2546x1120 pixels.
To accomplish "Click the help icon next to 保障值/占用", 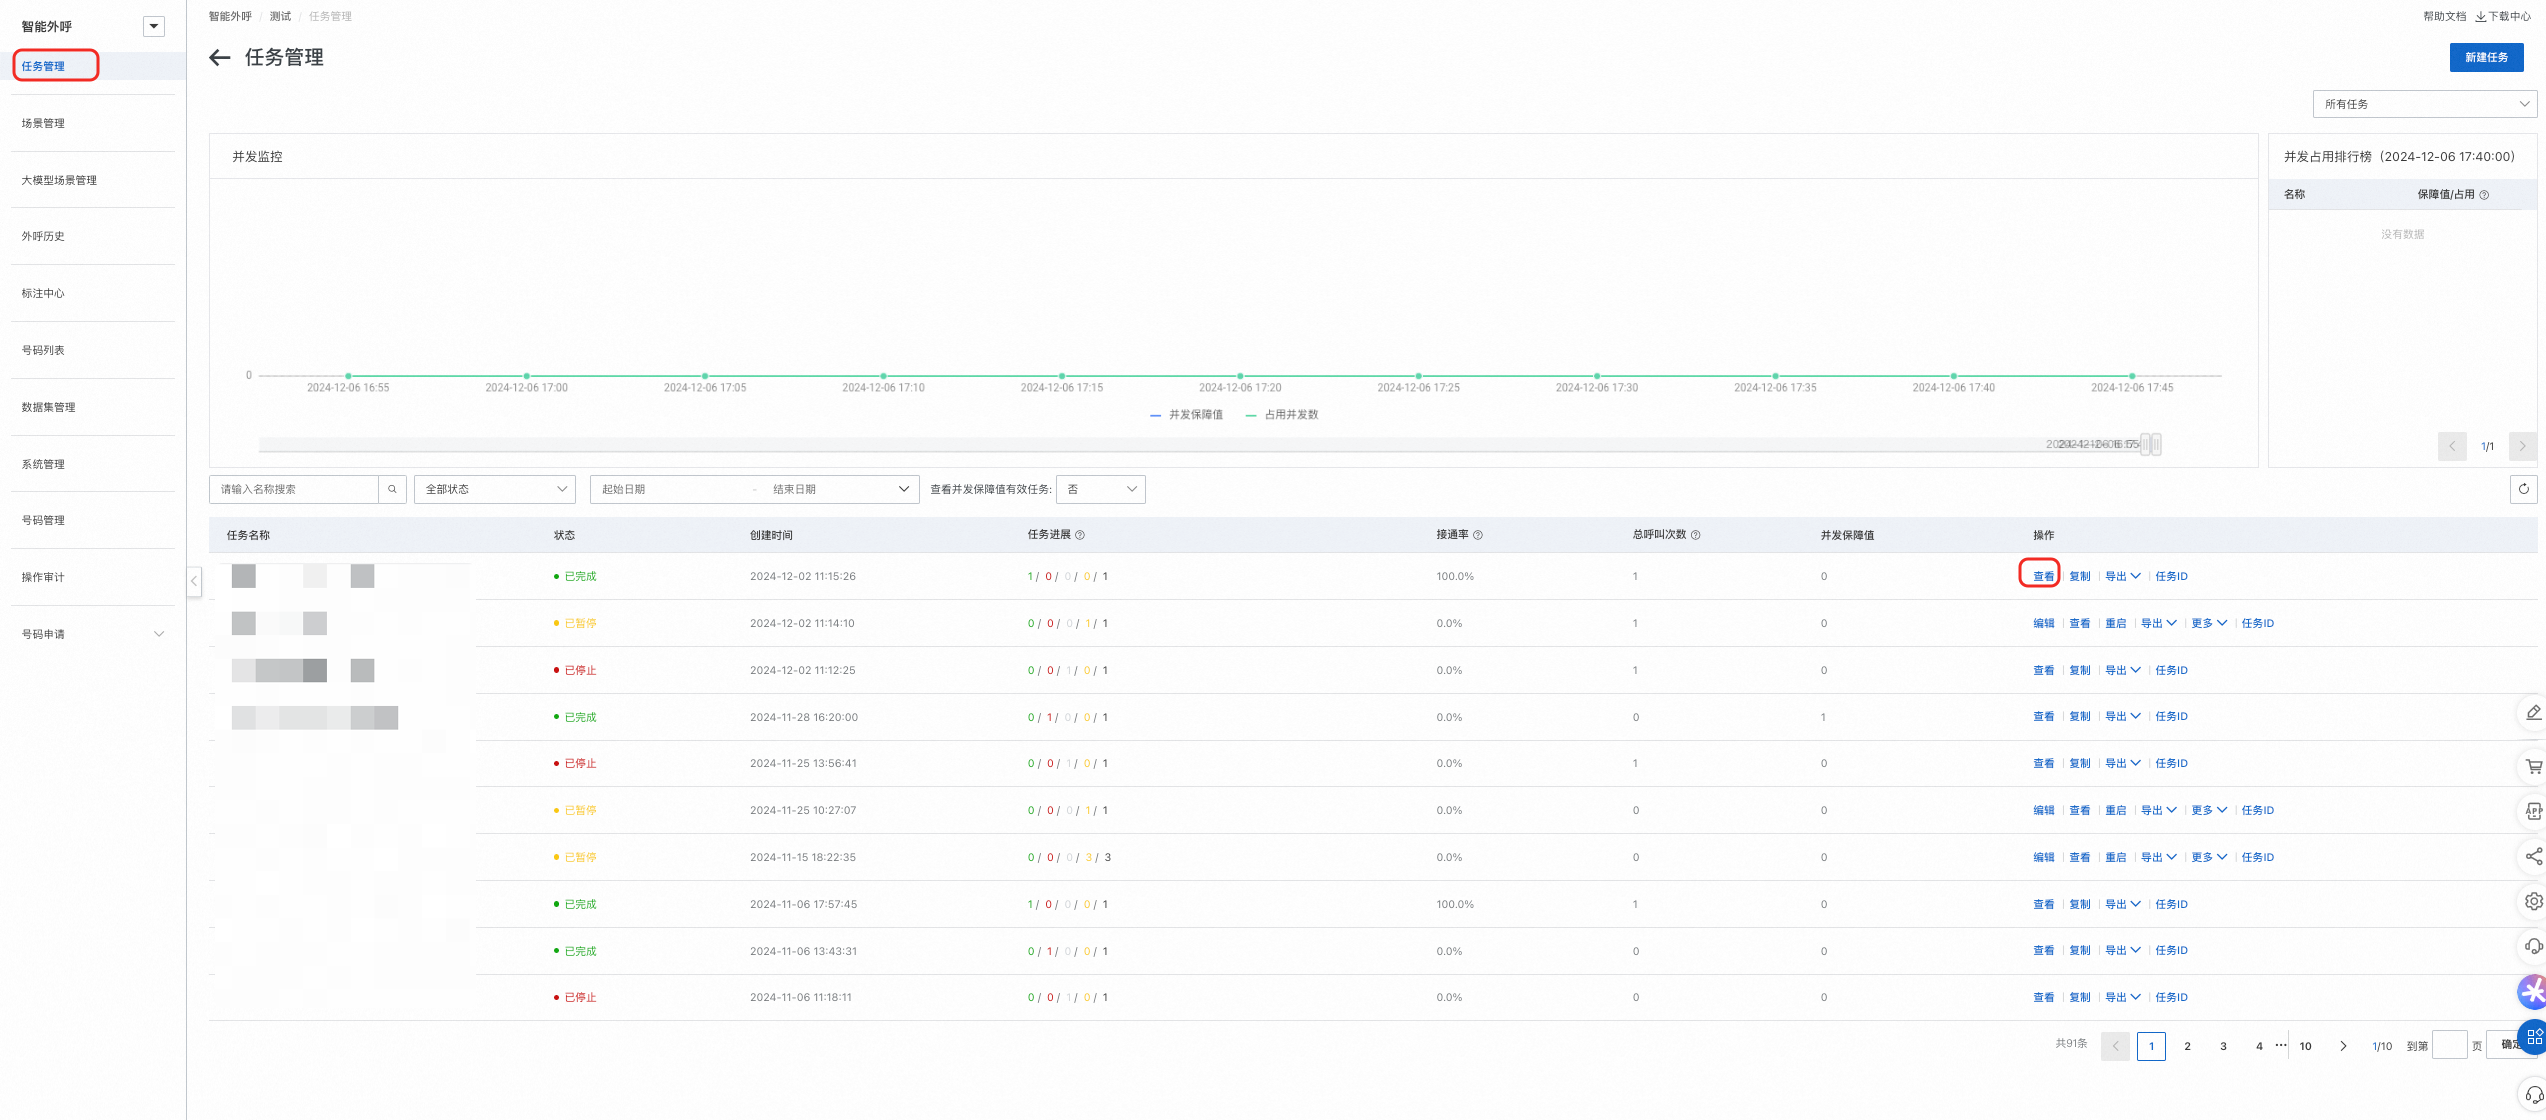I will (x=2484, y=195).
